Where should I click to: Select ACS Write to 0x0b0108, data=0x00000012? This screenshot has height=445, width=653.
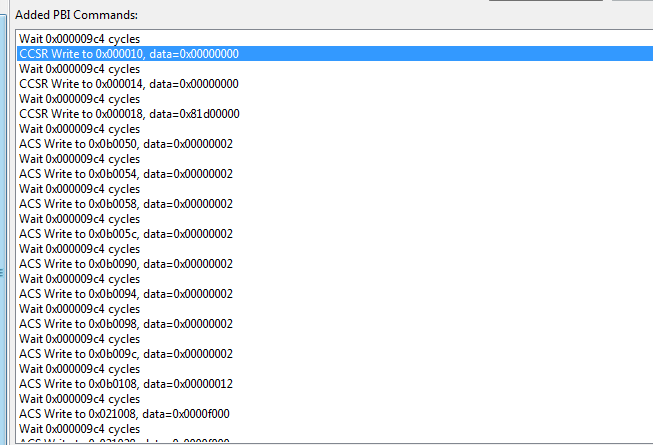pos(335,383)
